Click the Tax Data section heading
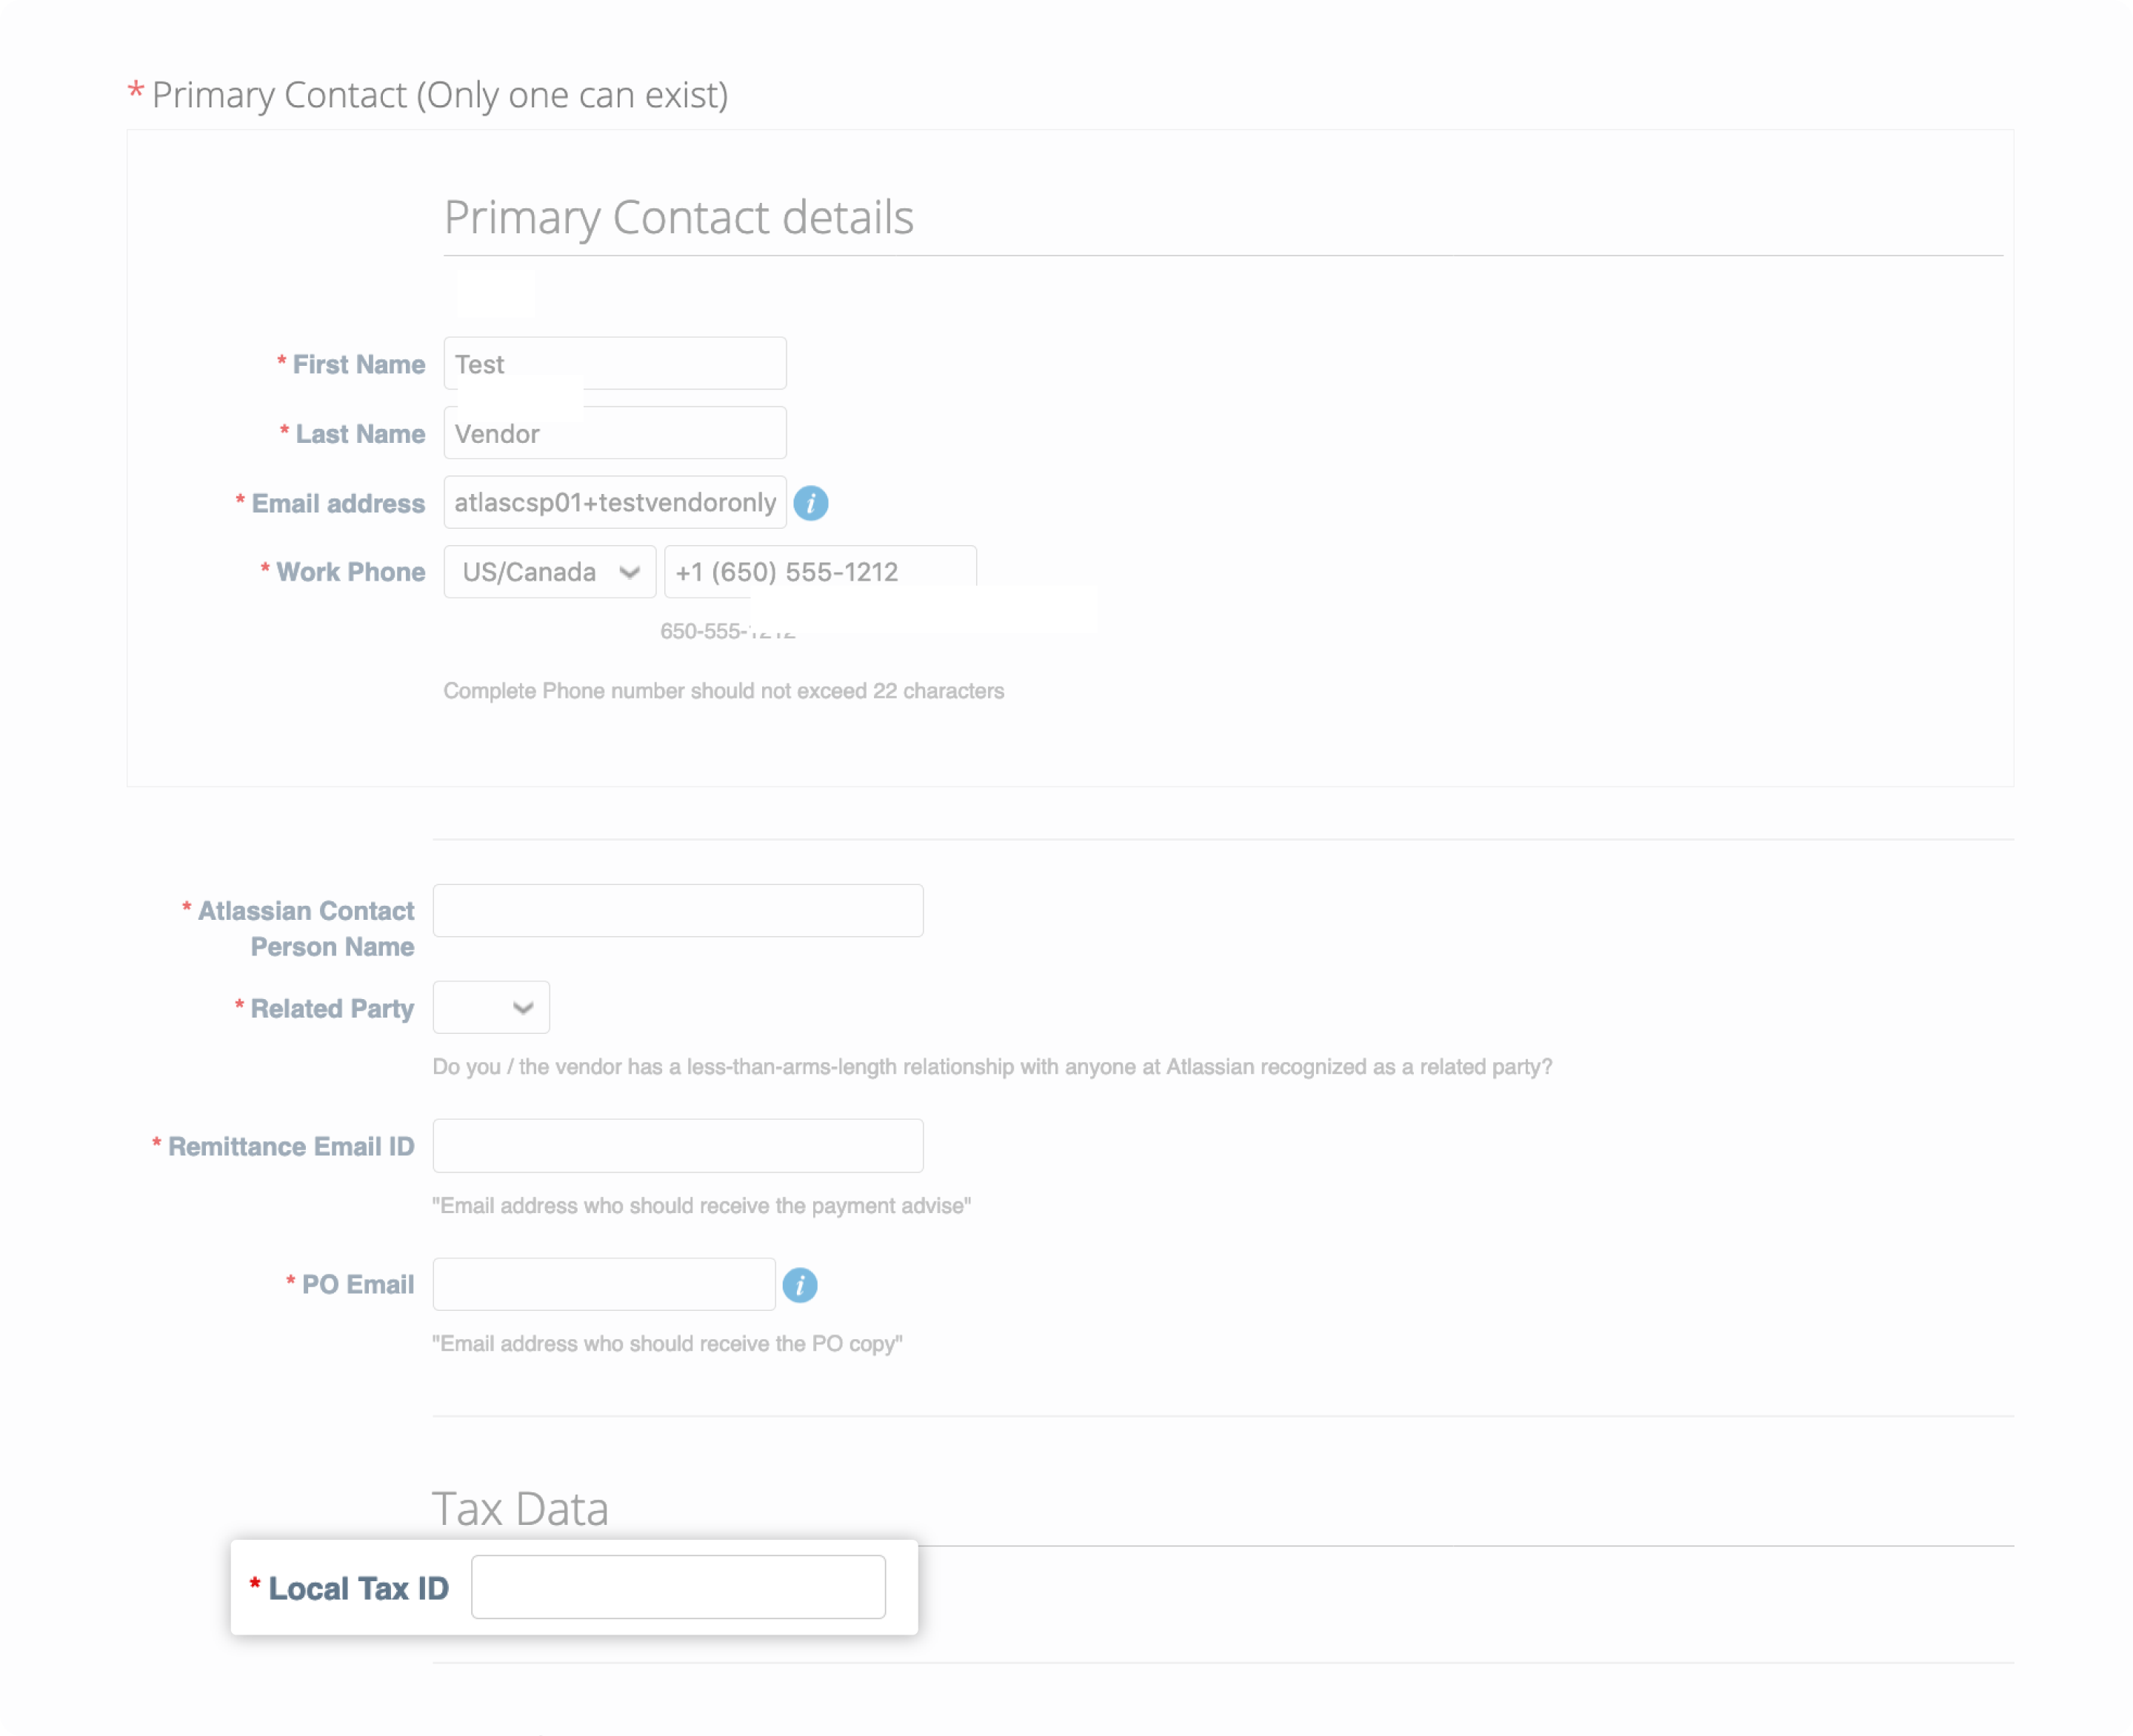The height and width of the screenshot is (1736, 2133). (x=521, y=1508)
